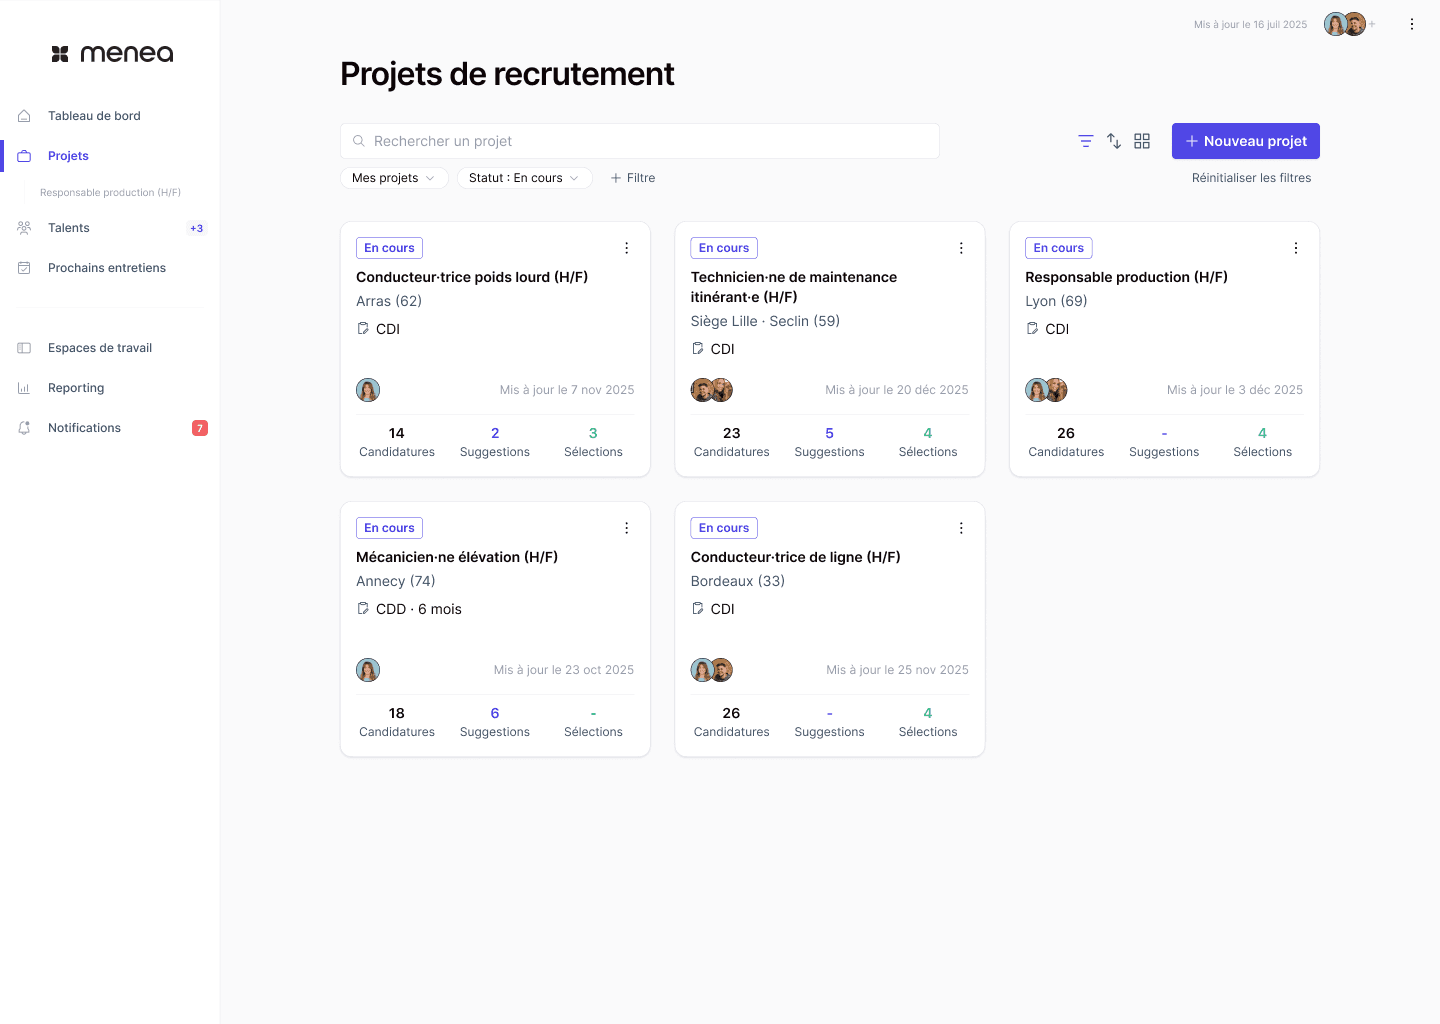
Task: Select the Projets entry in the sidebar
Action: click(68, 155)
